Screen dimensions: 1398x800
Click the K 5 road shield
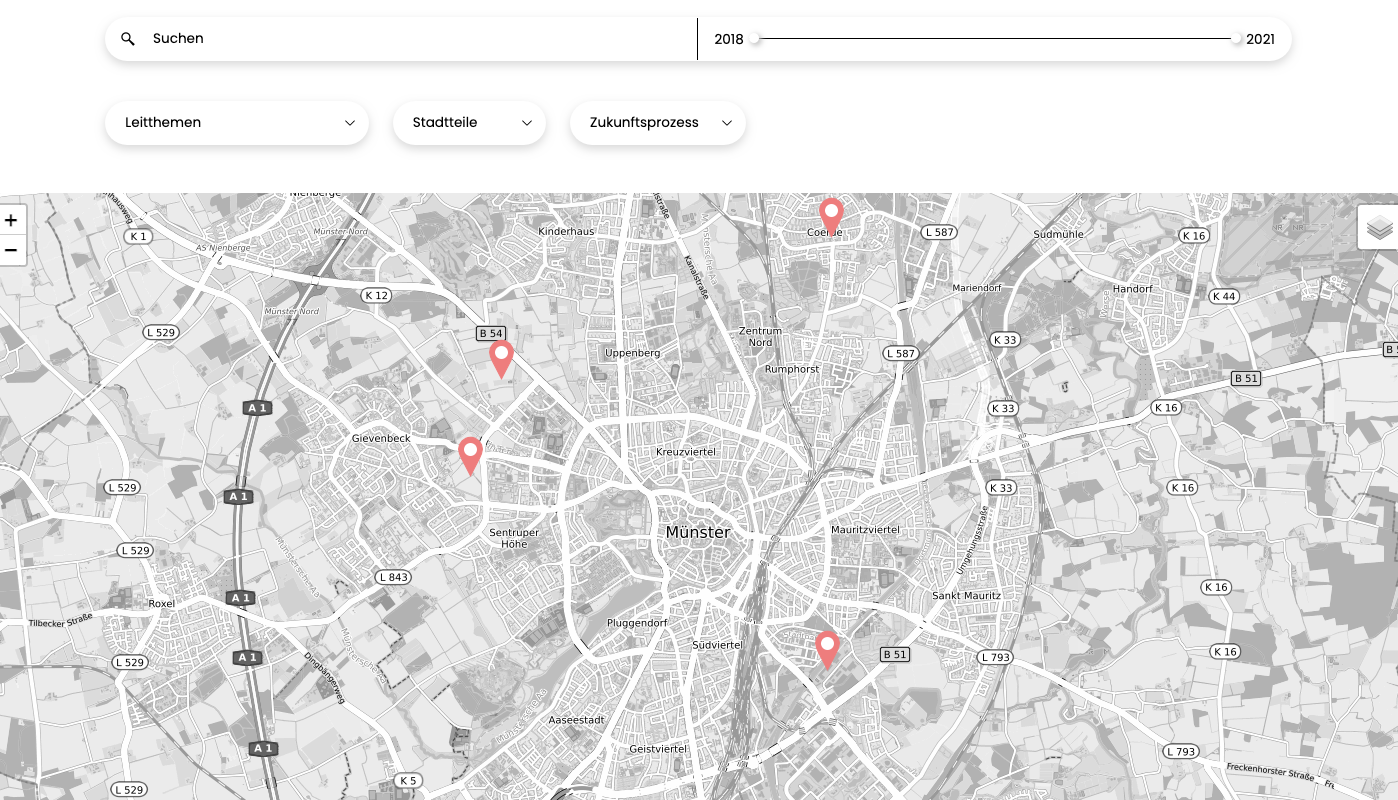(407, 780)
